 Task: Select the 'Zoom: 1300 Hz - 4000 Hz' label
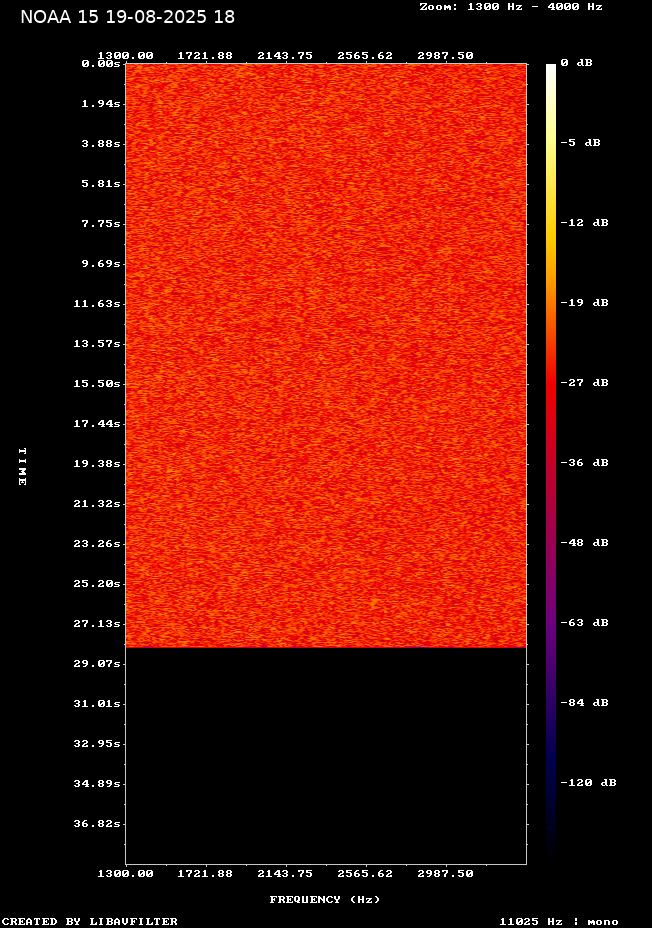(x=511, y=7)
